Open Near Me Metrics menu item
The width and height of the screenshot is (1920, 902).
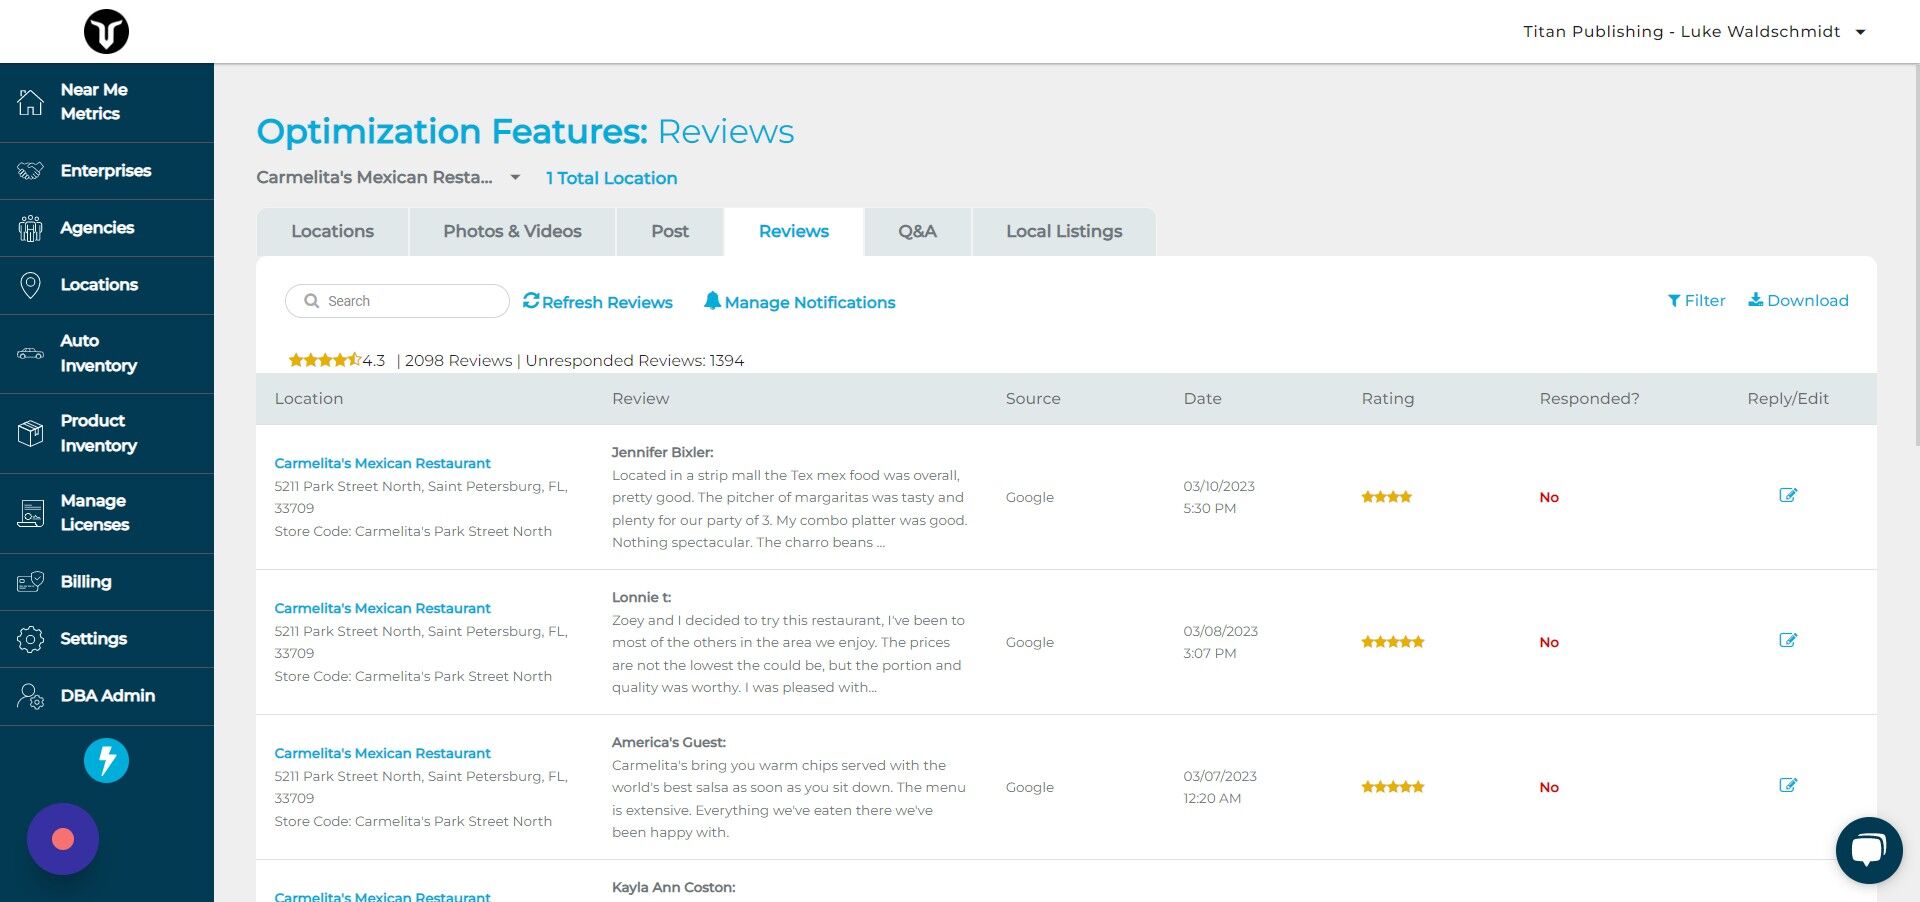(107, 102)
